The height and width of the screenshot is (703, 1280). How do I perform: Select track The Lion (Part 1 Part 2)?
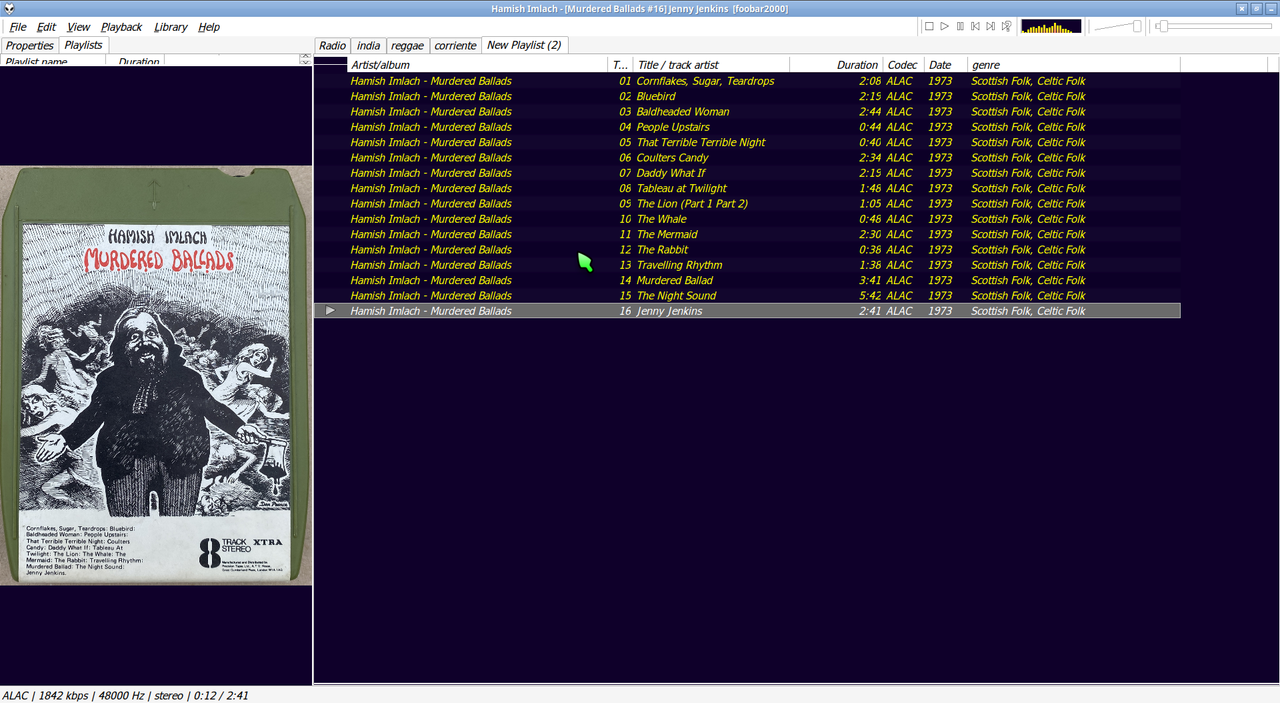(x=747, y=204)
